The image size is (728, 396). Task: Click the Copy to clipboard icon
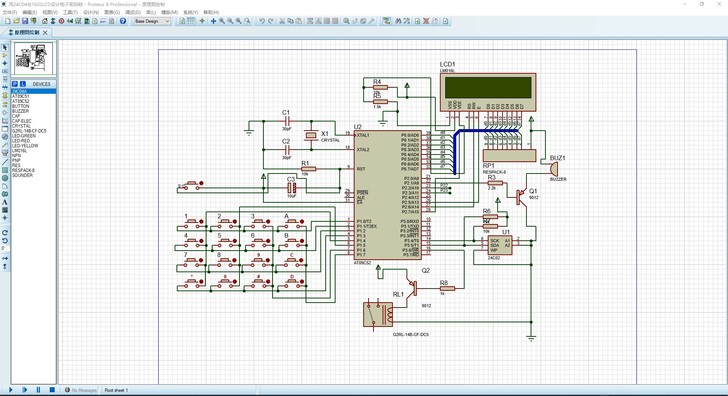pos(290,21)
